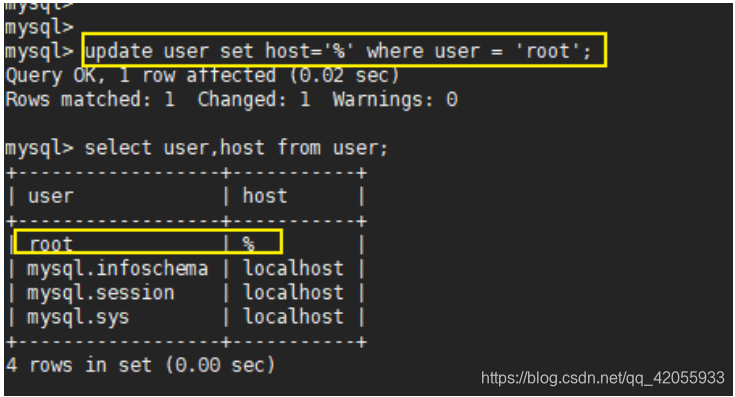Click the '4 rows in set' result line
This screenshot has height=397, width=735.
click(x=140, y=365)
